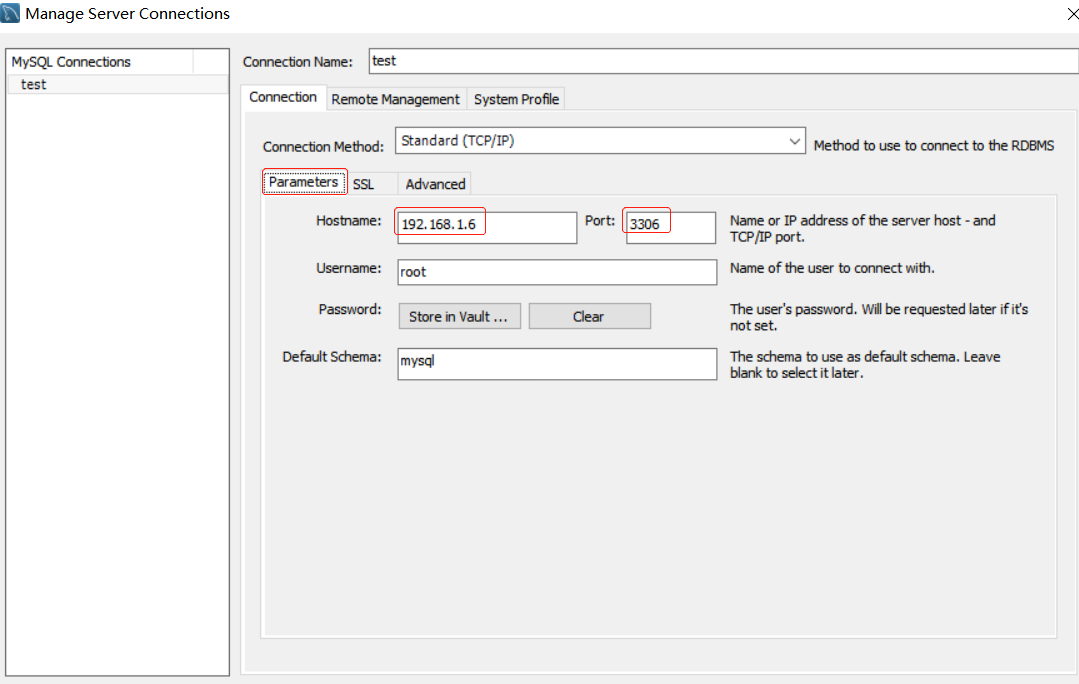Click the 'Method to use to connect' description

click(x=934, y=146)
